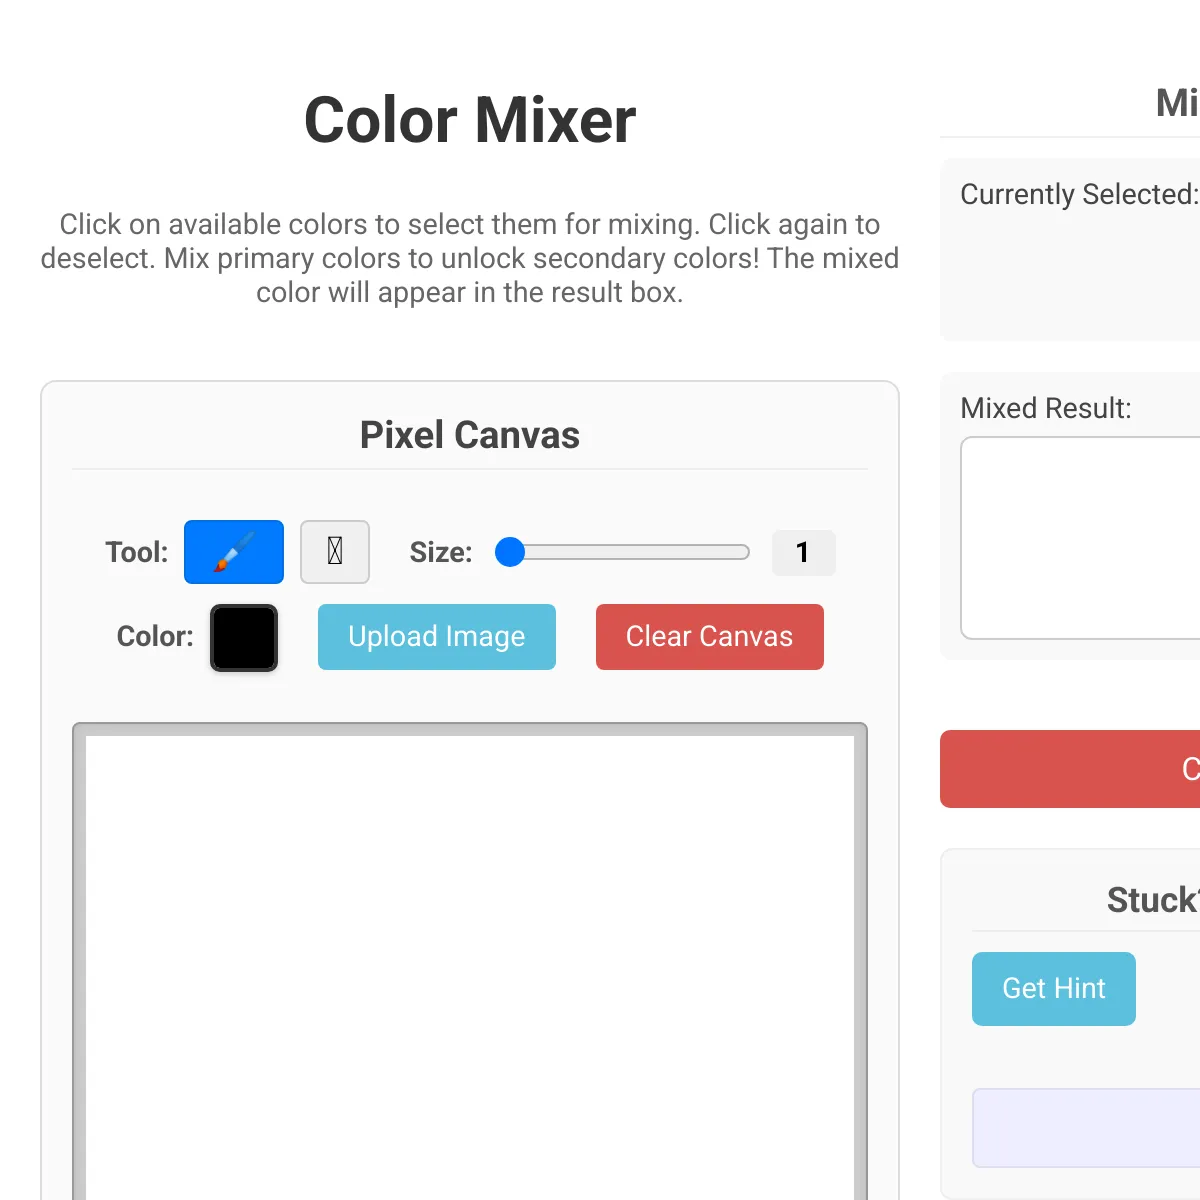Click the Get Hint button
The image size is (1200, 1200).
[1053, 989]
